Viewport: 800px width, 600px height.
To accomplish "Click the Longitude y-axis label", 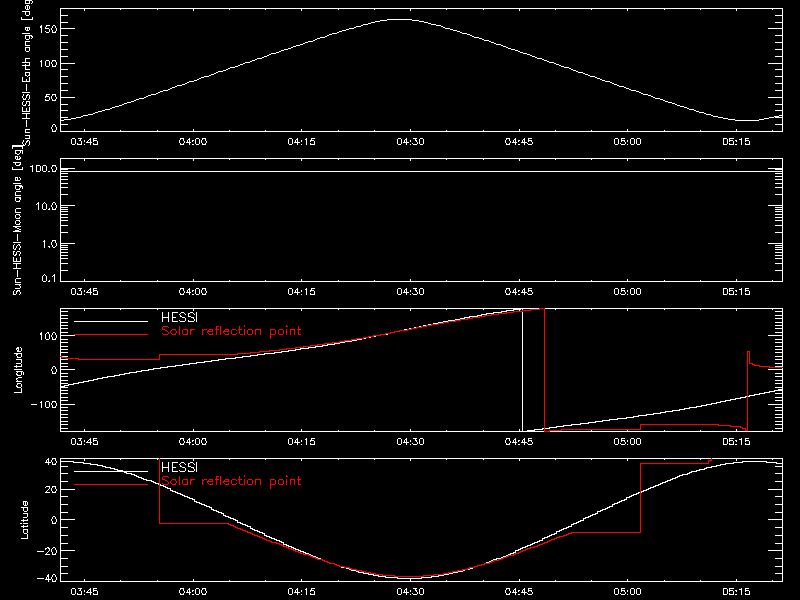I will pos(18,370).
